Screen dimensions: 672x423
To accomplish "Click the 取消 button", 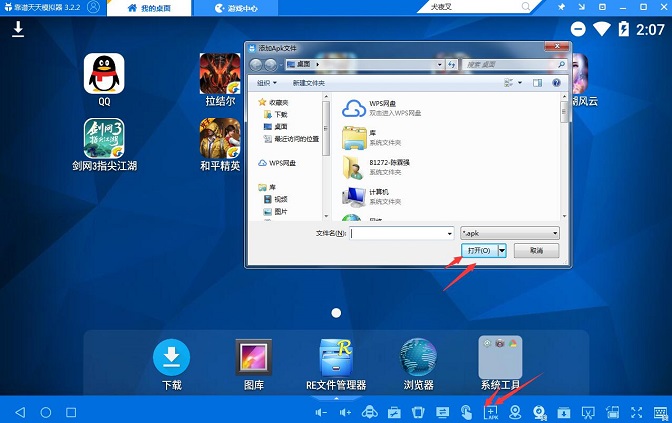I will (x=536, y=250).
